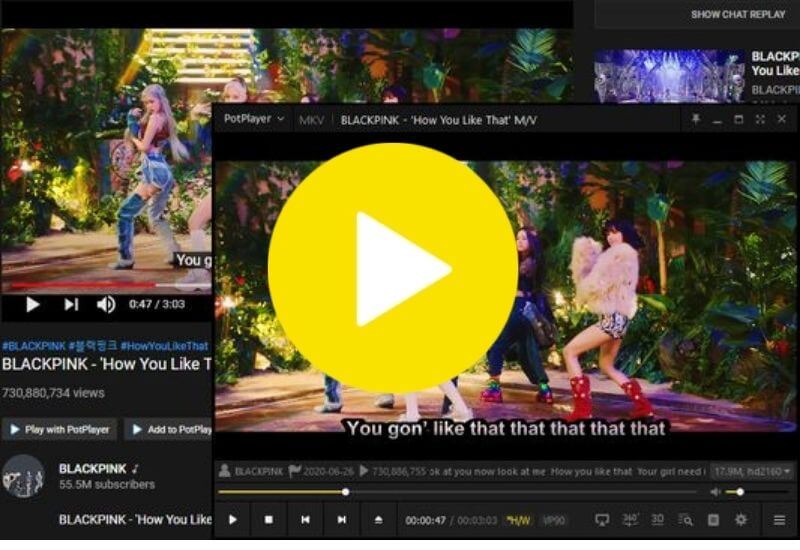Toggle H/W hardware acceleration indicator
This screenshot has width=800, height=550.
(x=518, y=520)
